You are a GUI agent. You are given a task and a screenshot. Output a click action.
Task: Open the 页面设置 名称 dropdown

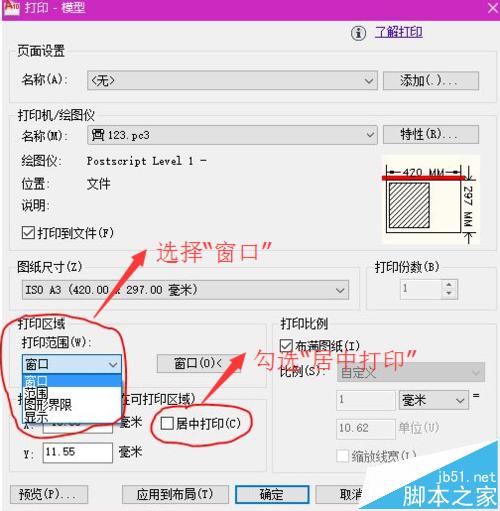click(232, 80)
